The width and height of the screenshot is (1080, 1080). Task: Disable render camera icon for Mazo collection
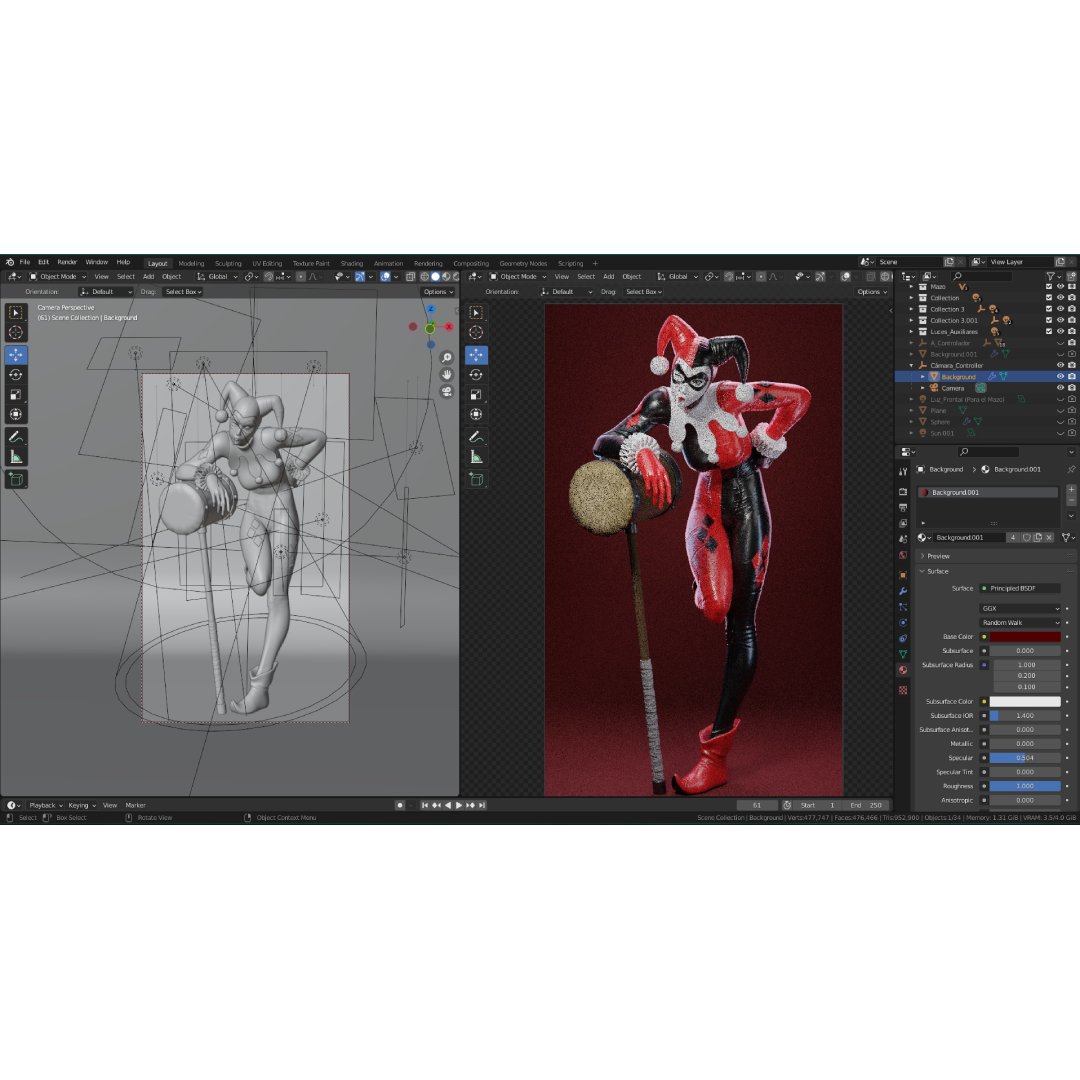(1072, 287)
